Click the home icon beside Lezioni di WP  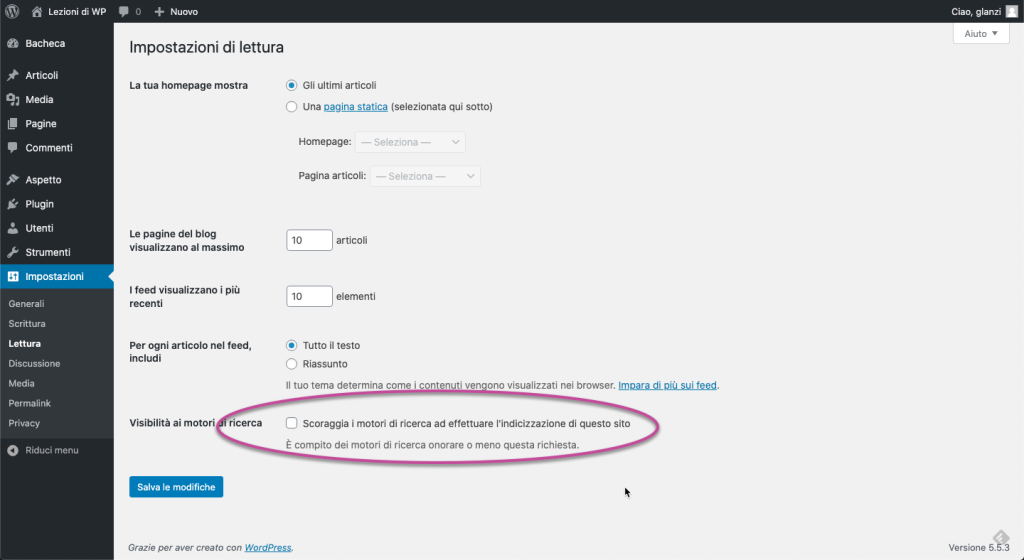click(37, 11)
